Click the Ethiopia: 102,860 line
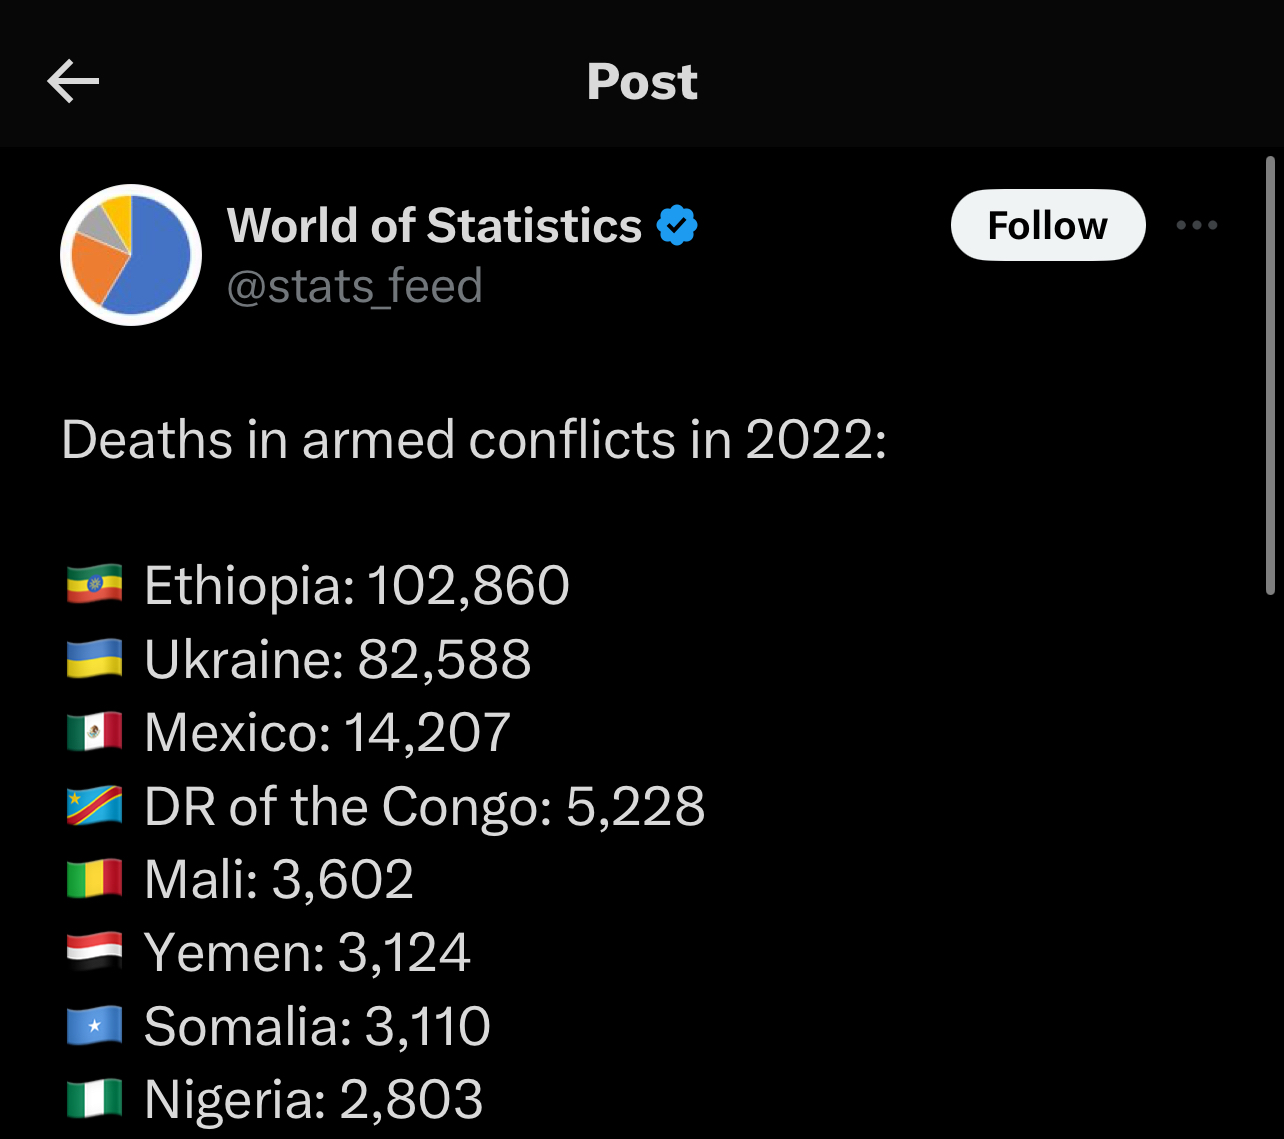1284x1139 pixels. tap(318, 585)
